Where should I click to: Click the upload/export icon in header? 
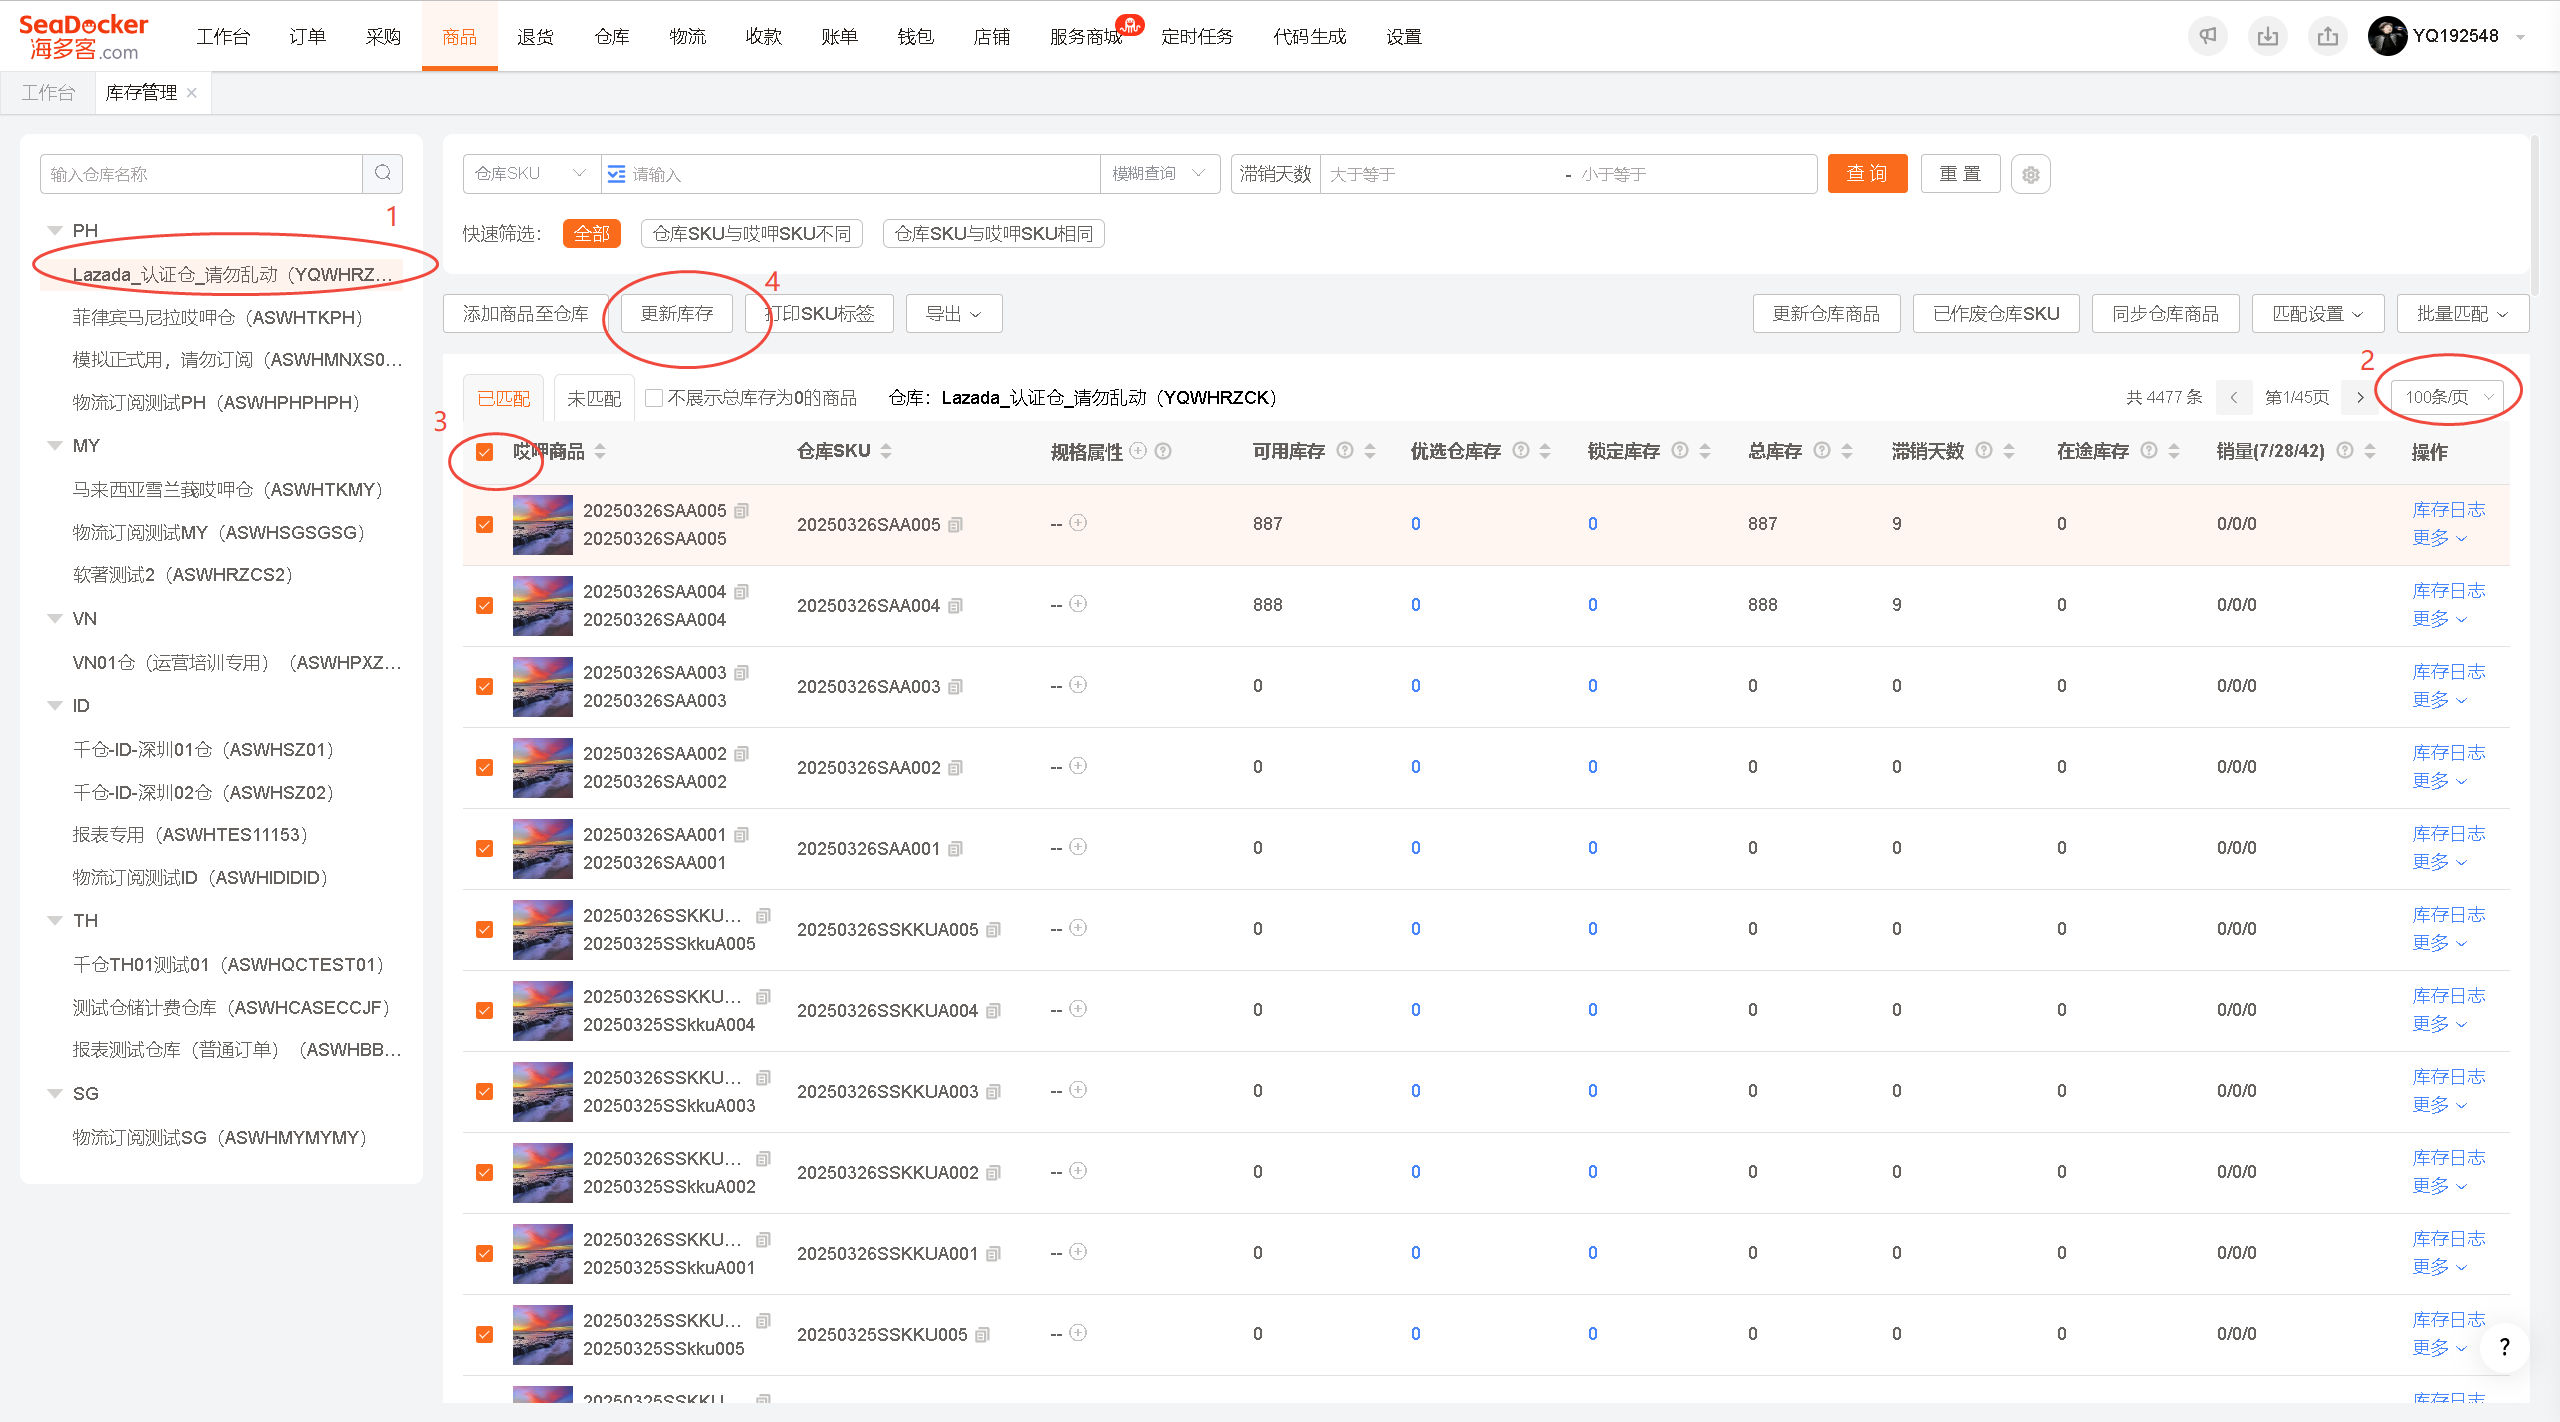coord(2328,36)
